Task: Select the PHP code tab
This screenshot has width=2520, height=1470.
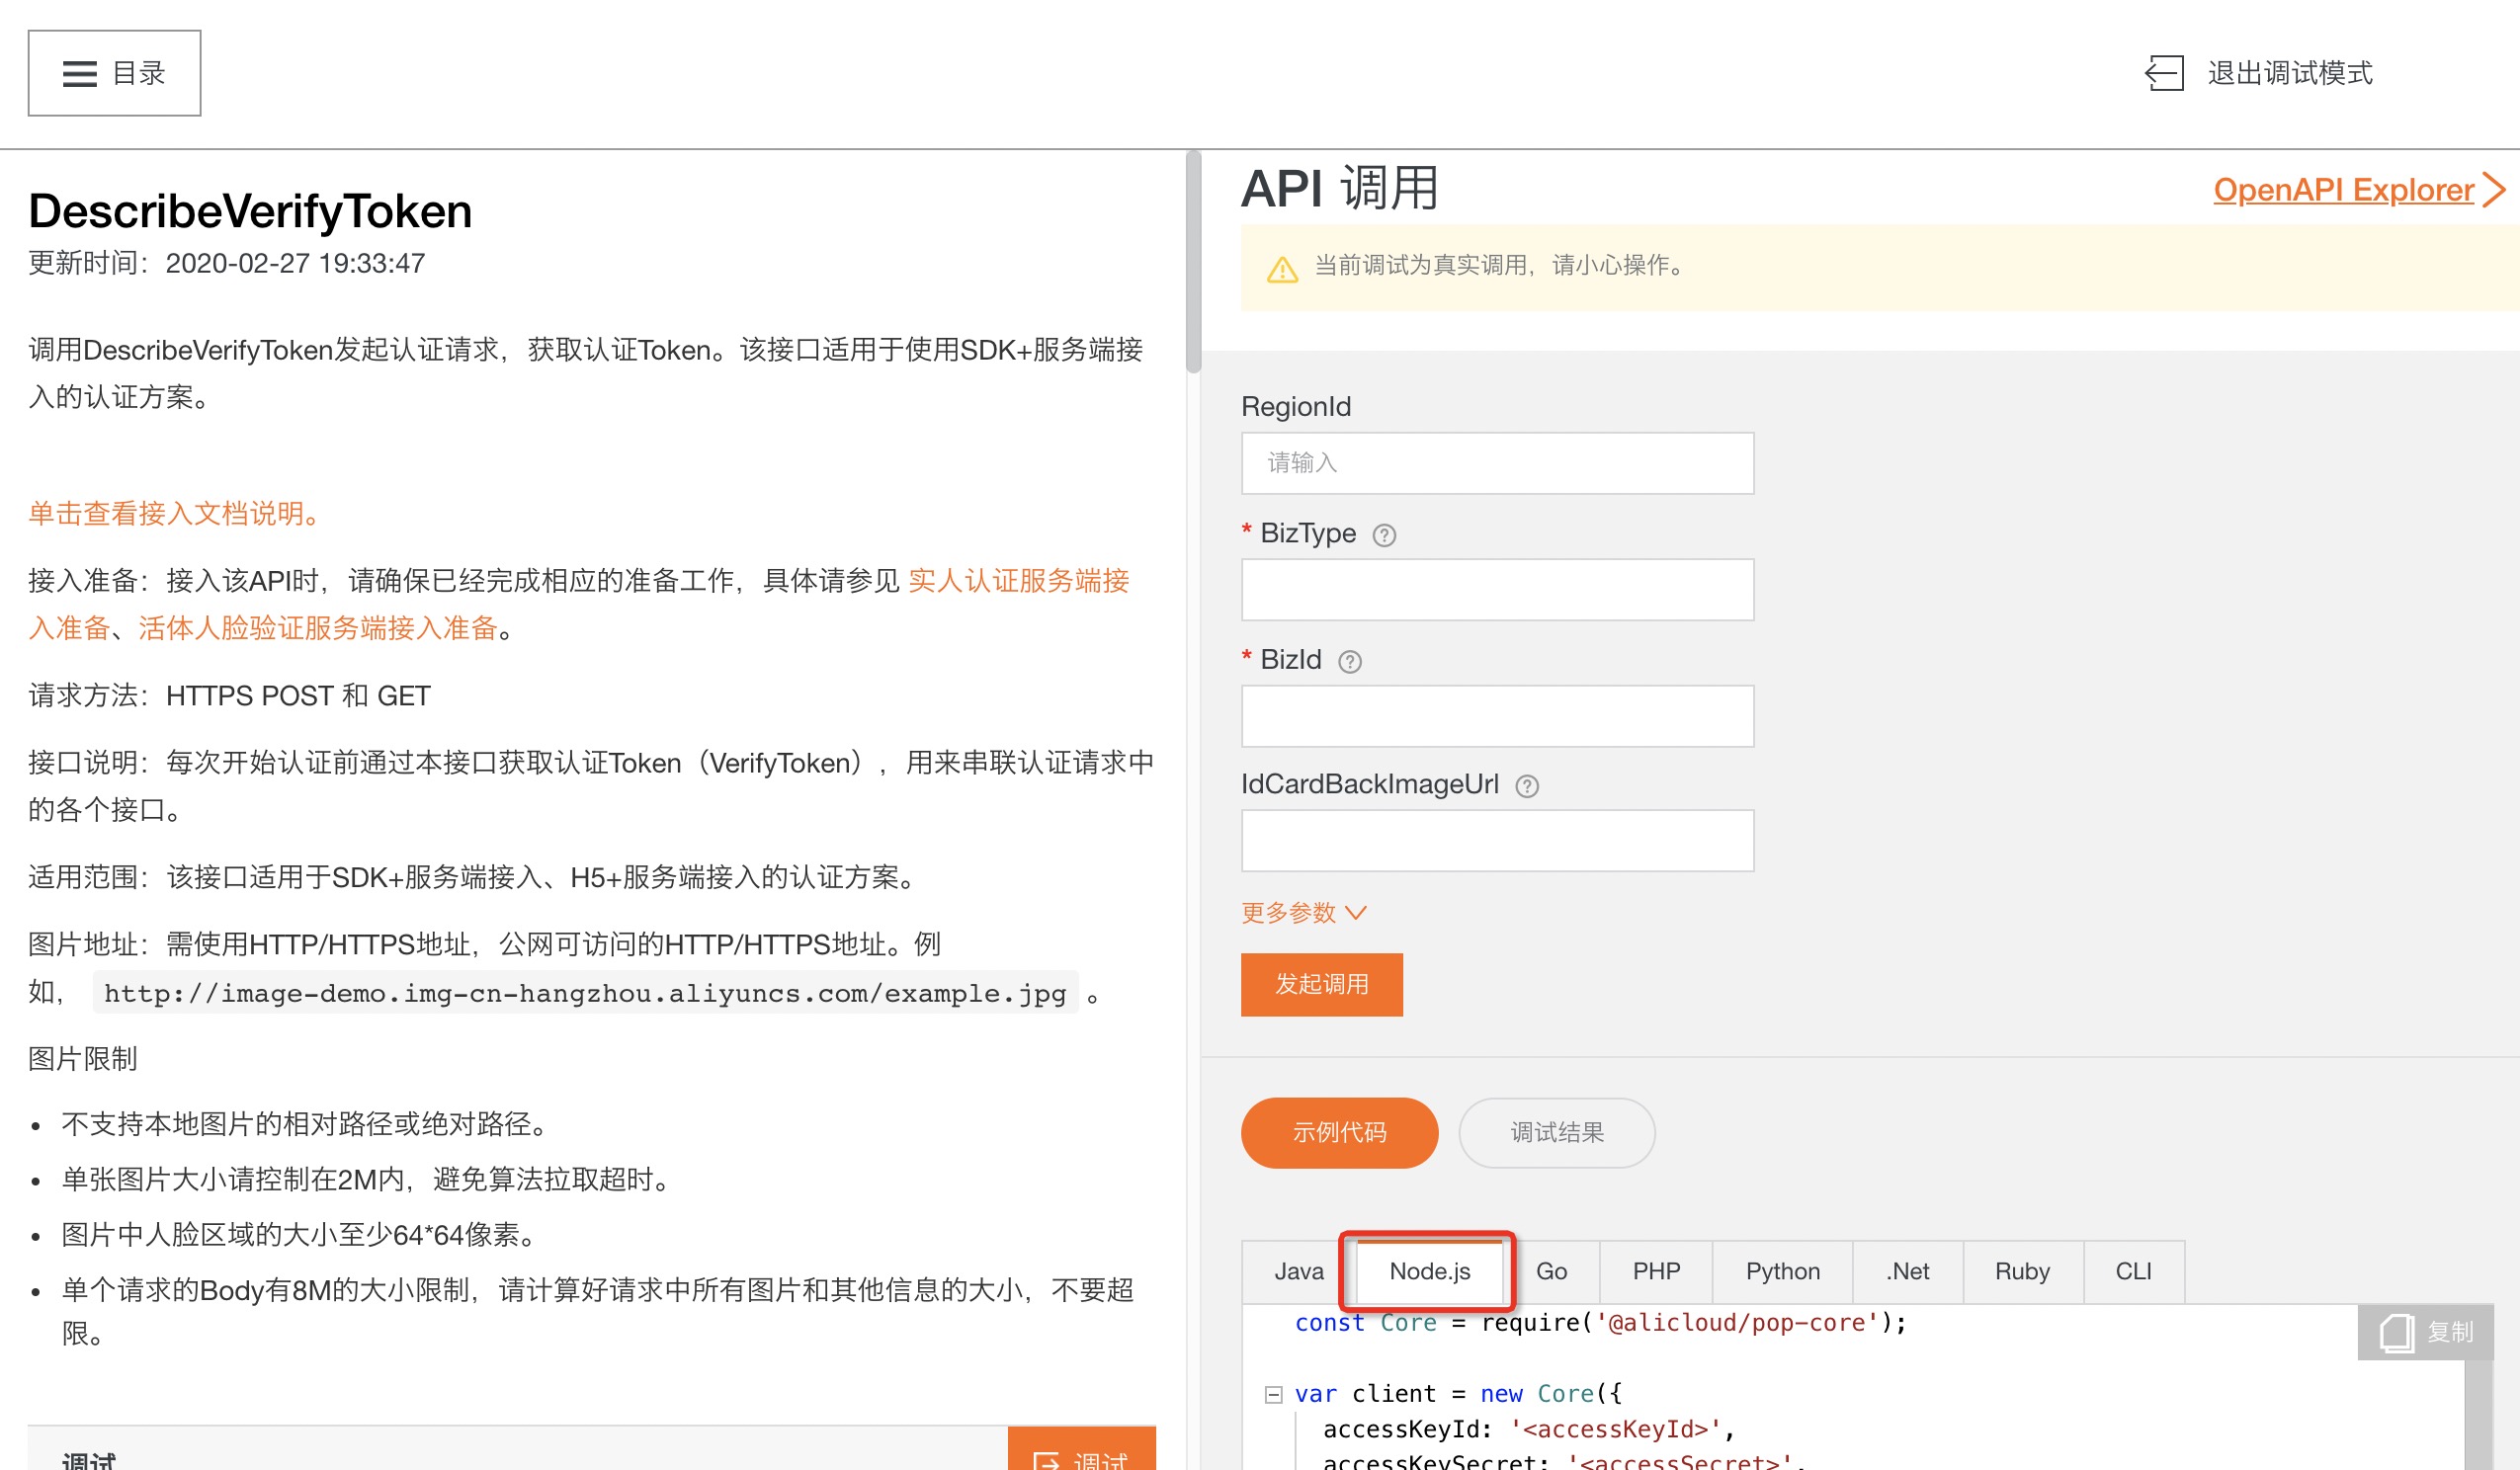Action: click(1656, 1272)
